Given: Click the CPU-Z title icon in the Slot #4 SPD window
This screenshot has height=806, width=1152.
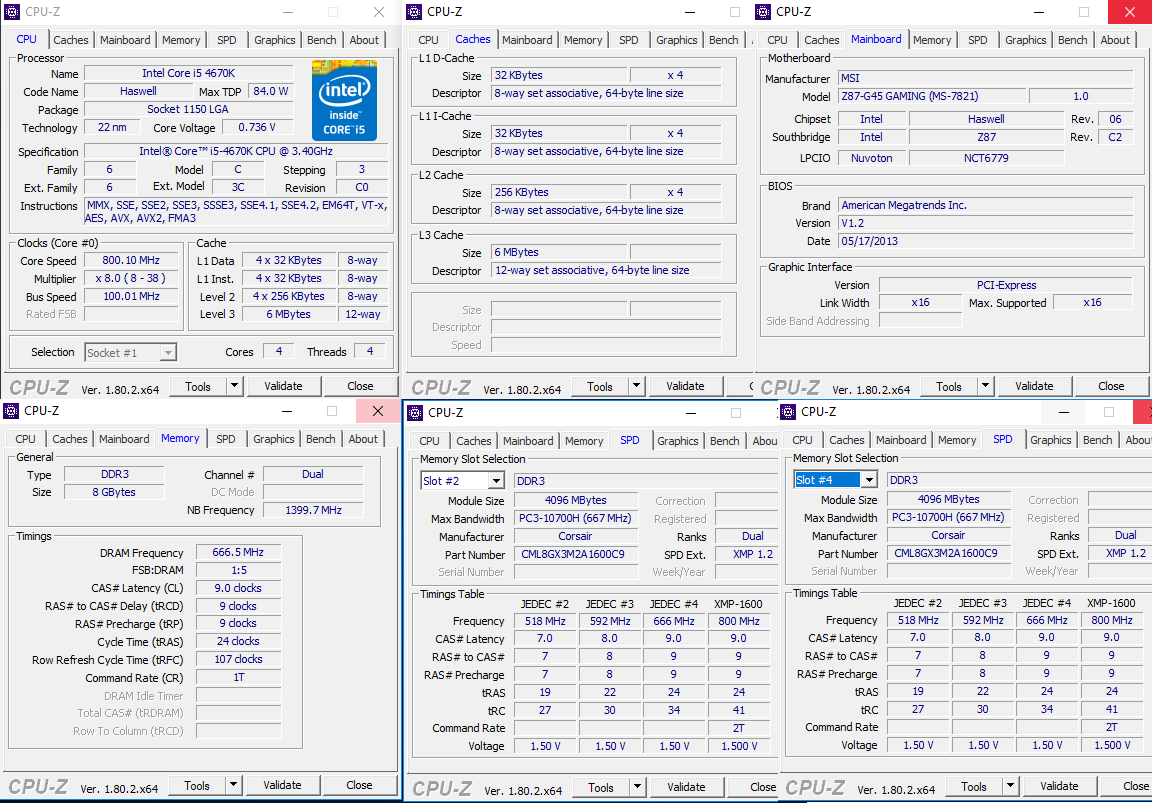Looking at the screenshot, I should point(788,411).
